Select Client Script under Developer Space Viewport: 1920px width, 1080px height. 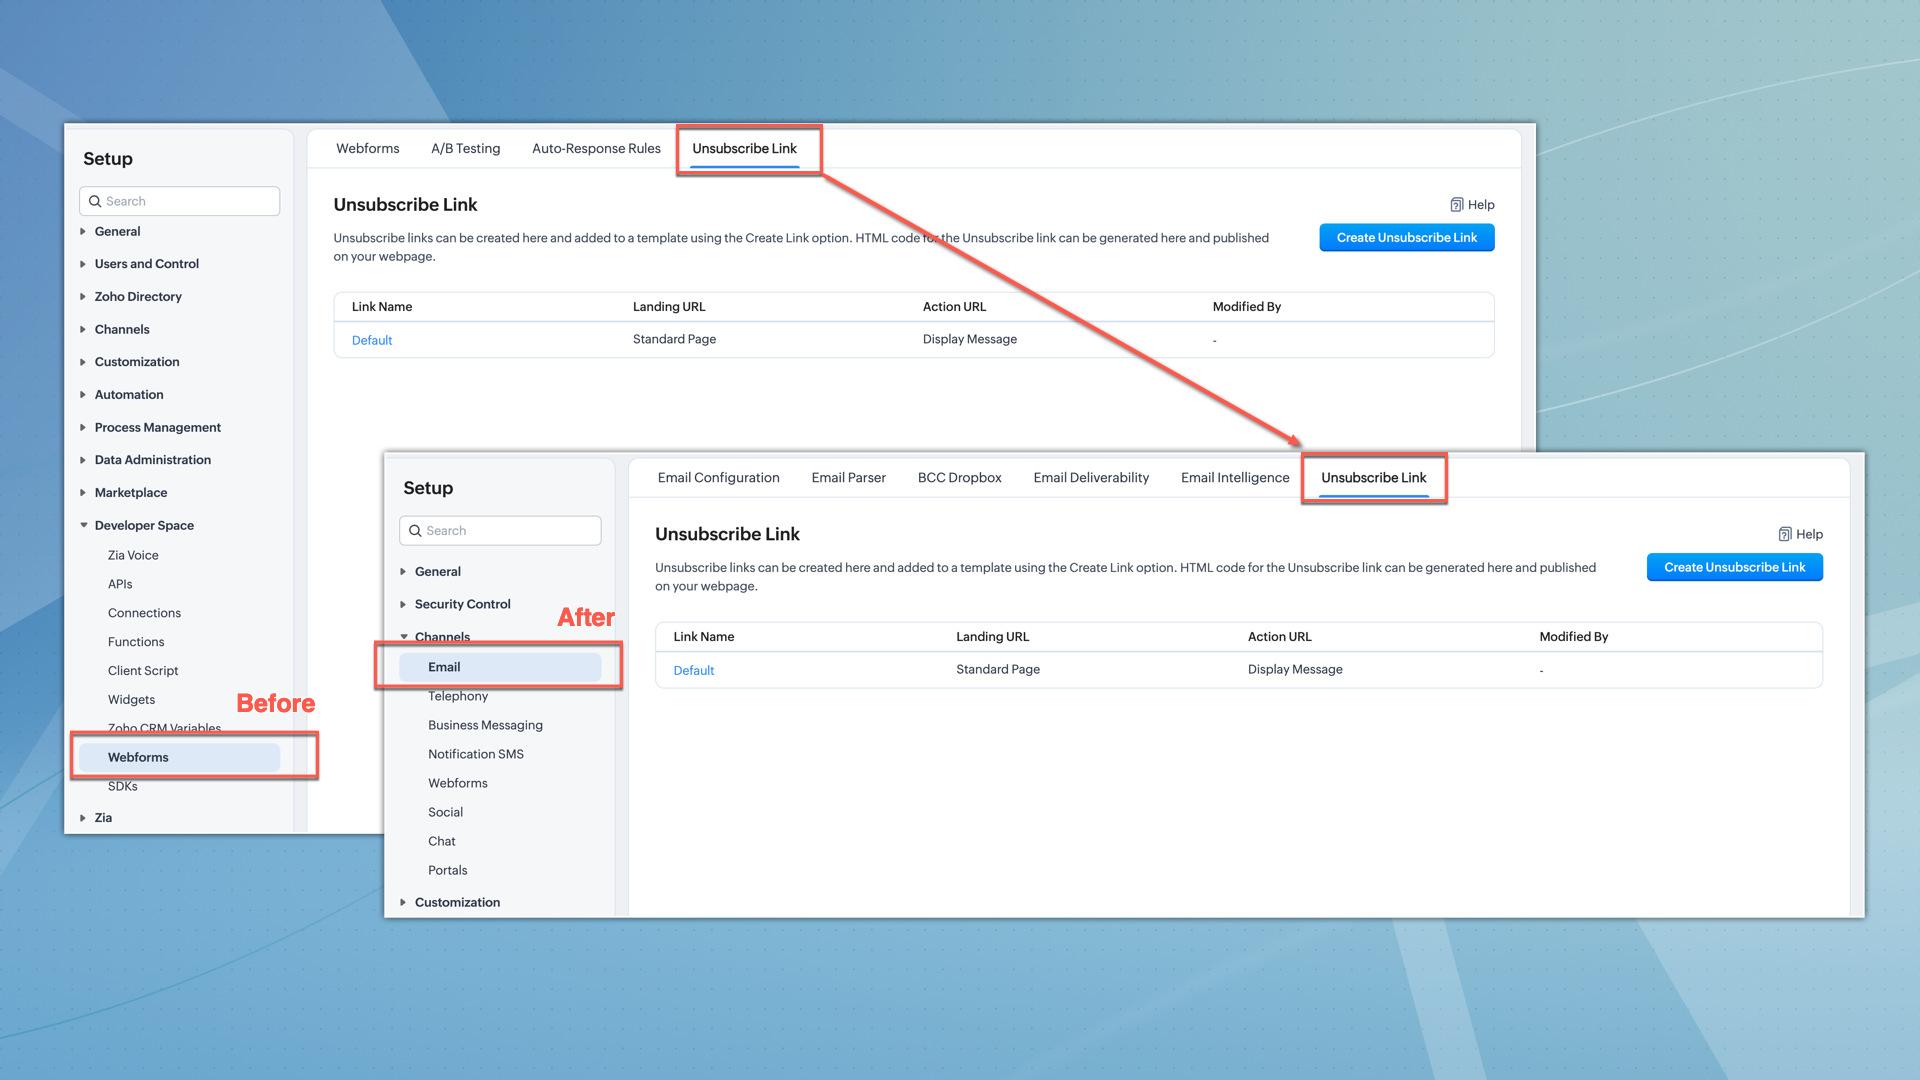click(x=143, y=671)
